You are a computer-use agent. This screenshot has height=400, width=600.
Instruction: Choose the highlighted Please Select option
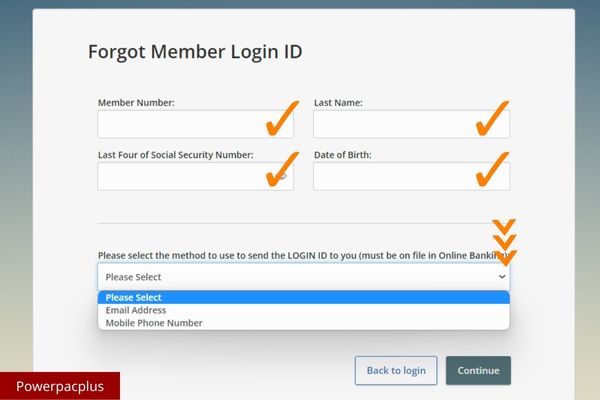coord(304,297)
